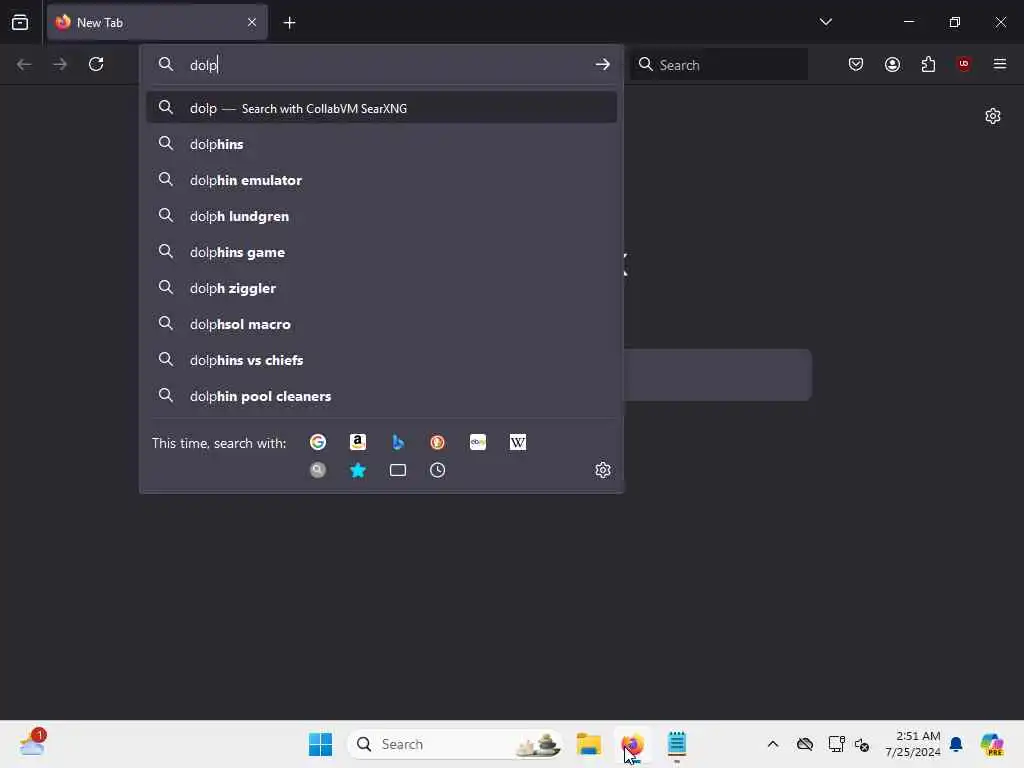Screen dimensions: 1024x768
Task: Choose the "dolphin emulator" suggestion
Action: pos(381,180)
